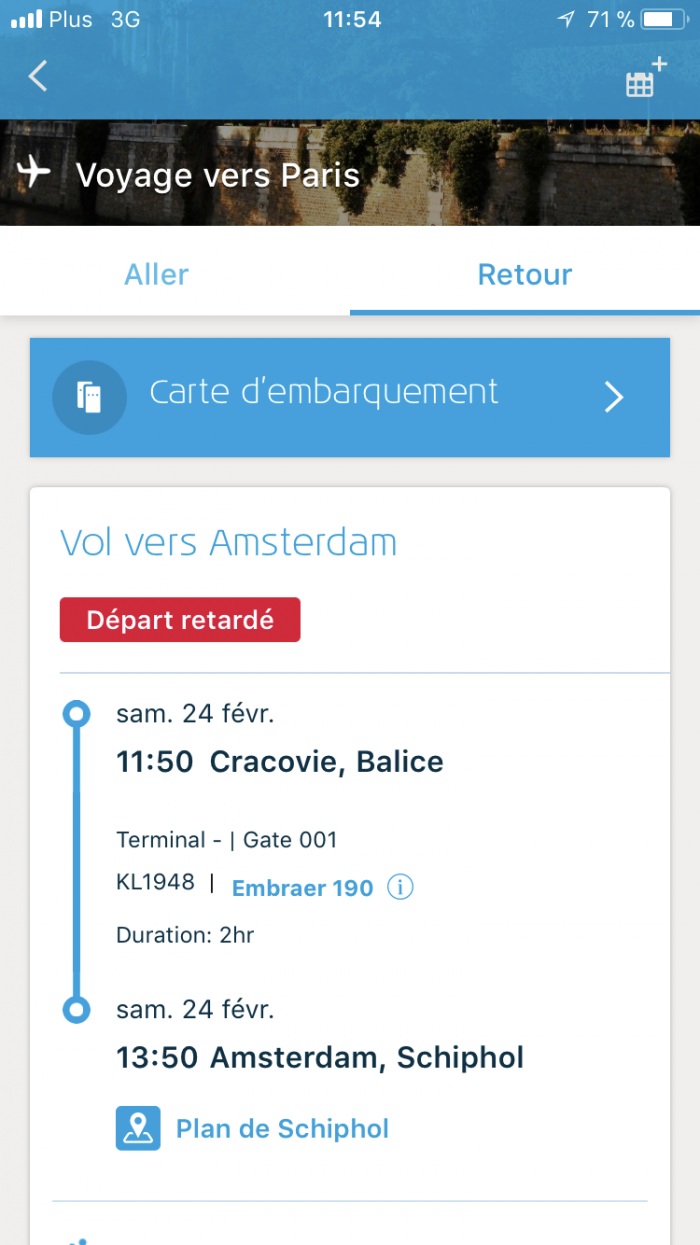This screenshot has height=1245, width=700.
Task: Add trip to calendar icon
Action: pyautogui.click(x=644, y=79)
